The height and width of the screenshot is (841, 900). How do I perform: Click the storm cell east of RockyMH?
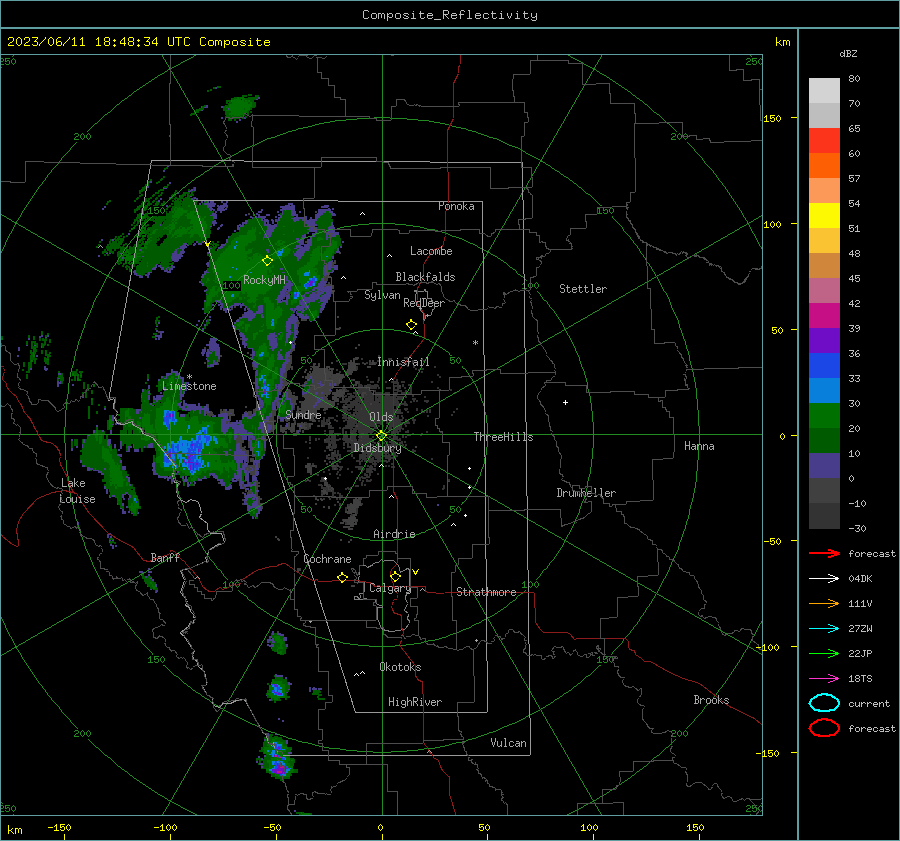pos(311,282)
